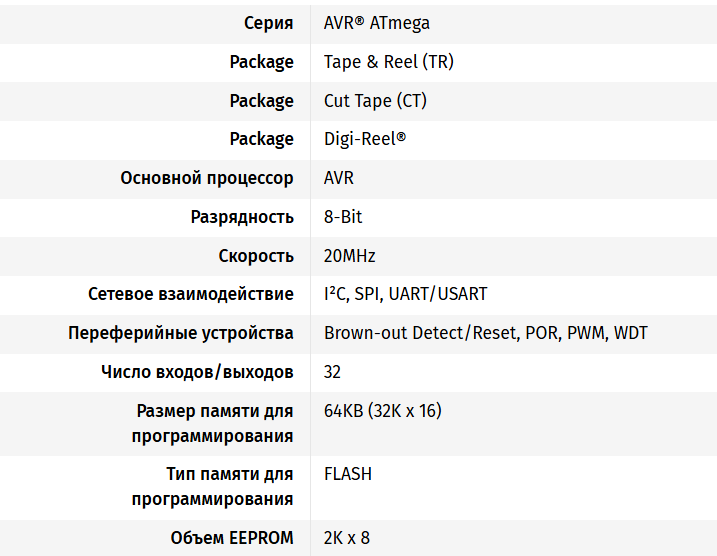The height and width of the screenshot is (556, 717).
Task: Click the 'Tape & Reel (TR)' package value
Action: tap(389, 62)
